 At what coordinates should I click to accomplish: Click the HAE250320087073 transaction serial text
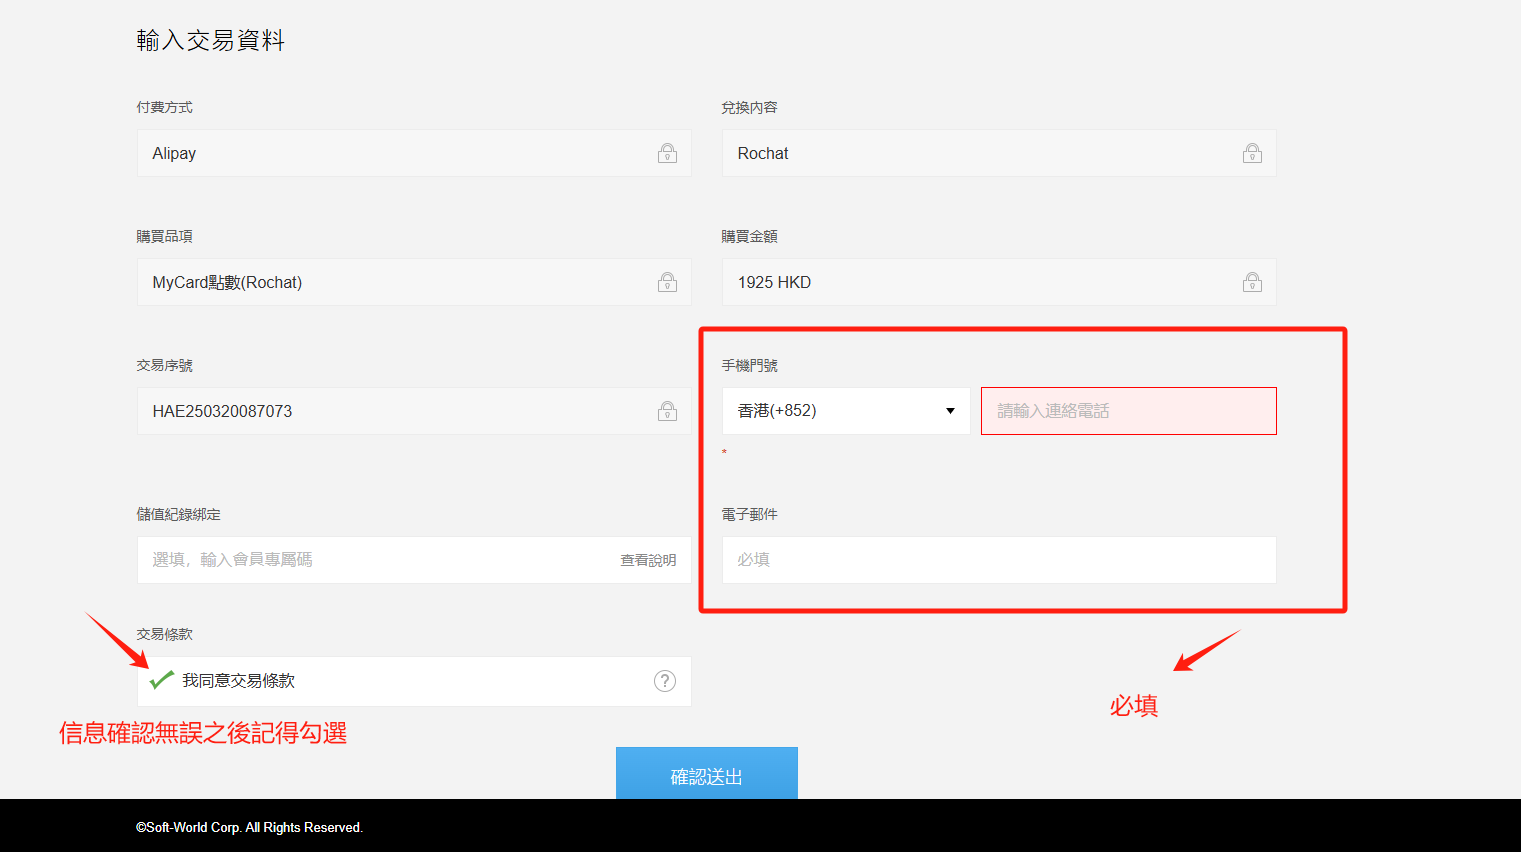tap(222, 411)
